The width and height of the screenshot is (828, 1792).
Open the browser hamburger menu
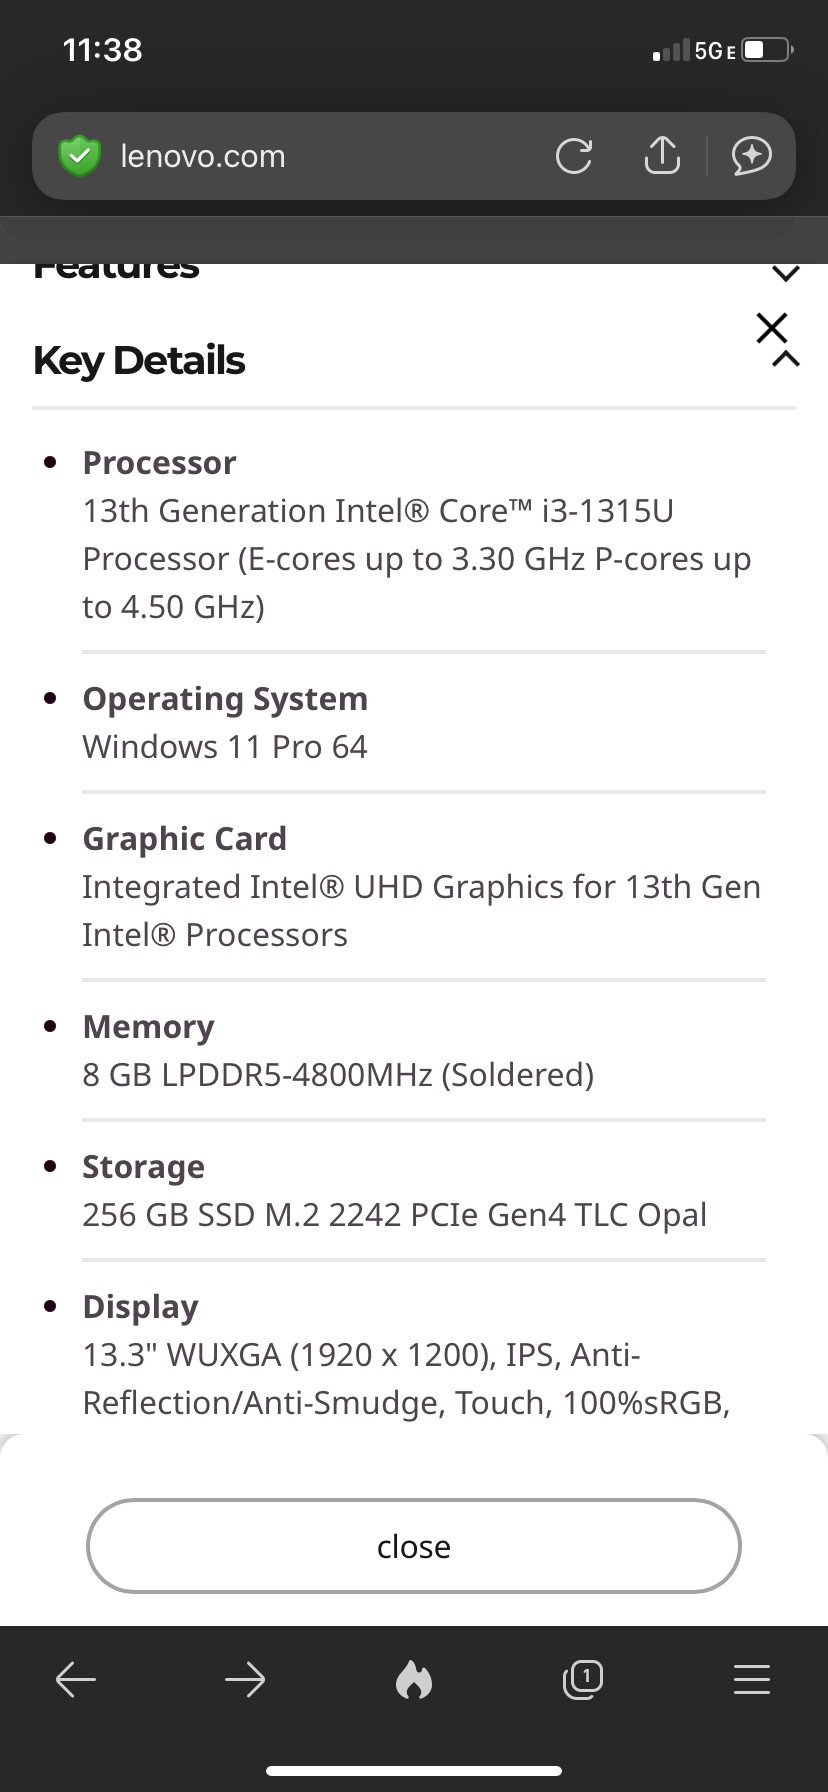(x=752, y=1679)
